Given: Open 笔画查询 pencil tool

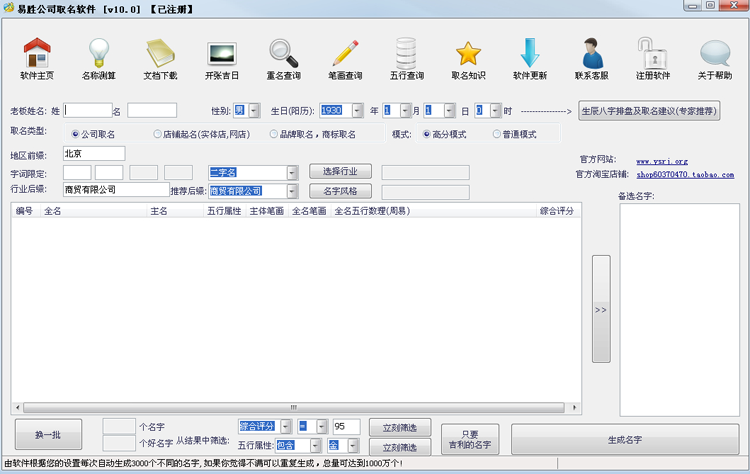Looking at the screenshot, I should click(345, 59).
